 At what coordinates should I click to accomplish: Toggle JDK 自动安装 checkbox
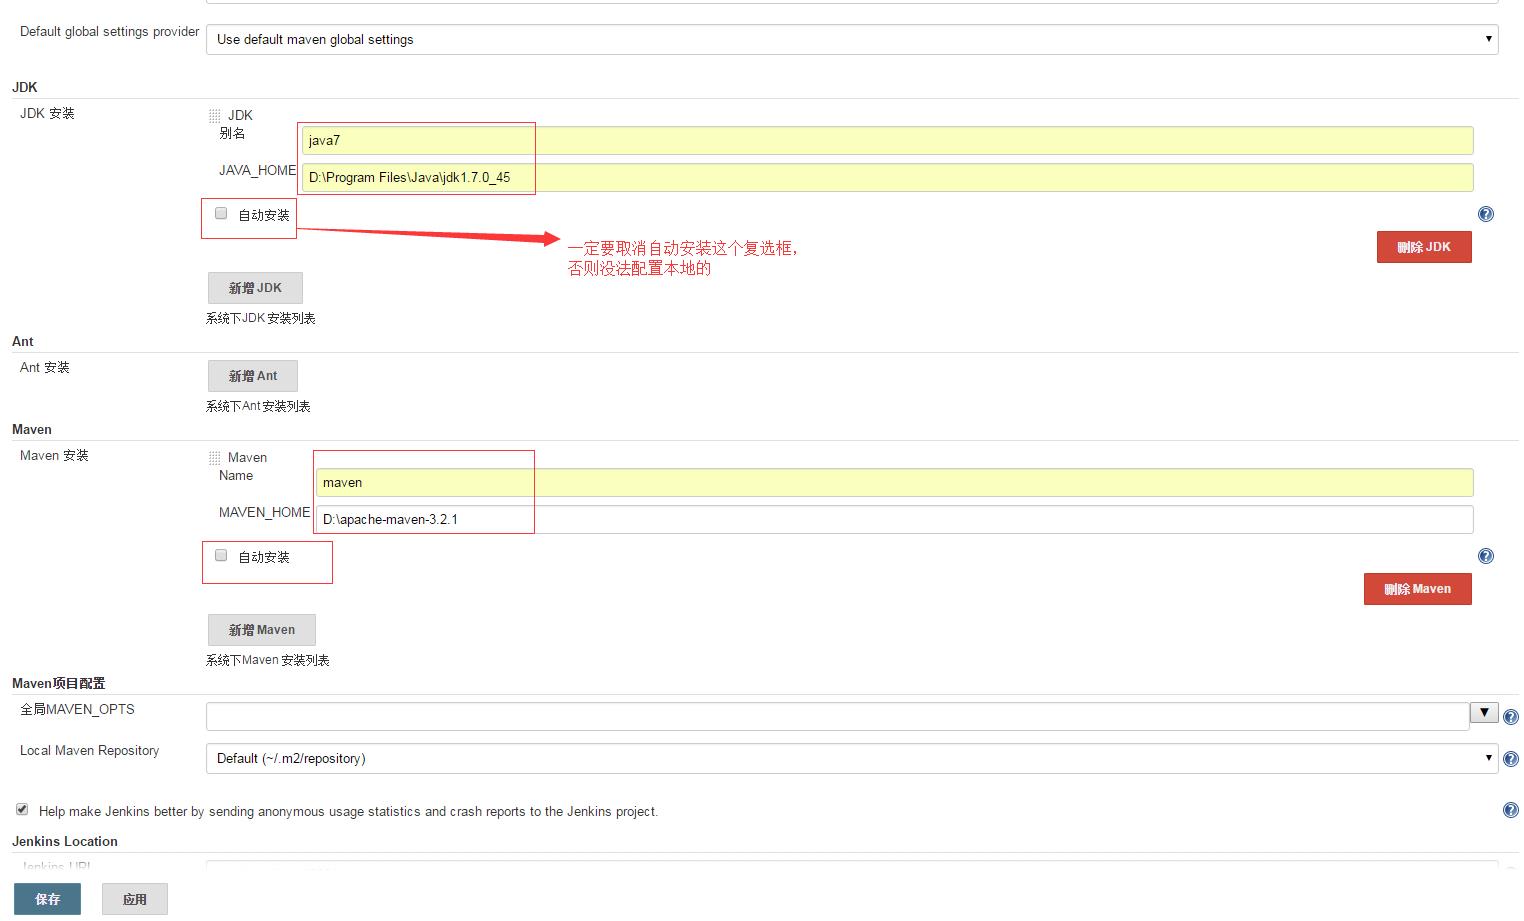(221, 213)
